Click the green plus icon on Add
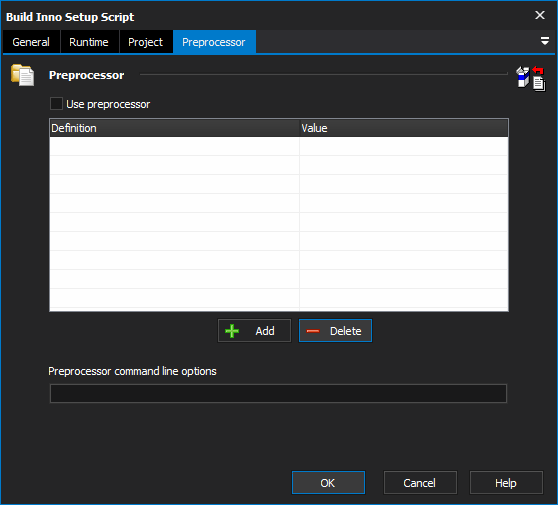 point(232,331)
